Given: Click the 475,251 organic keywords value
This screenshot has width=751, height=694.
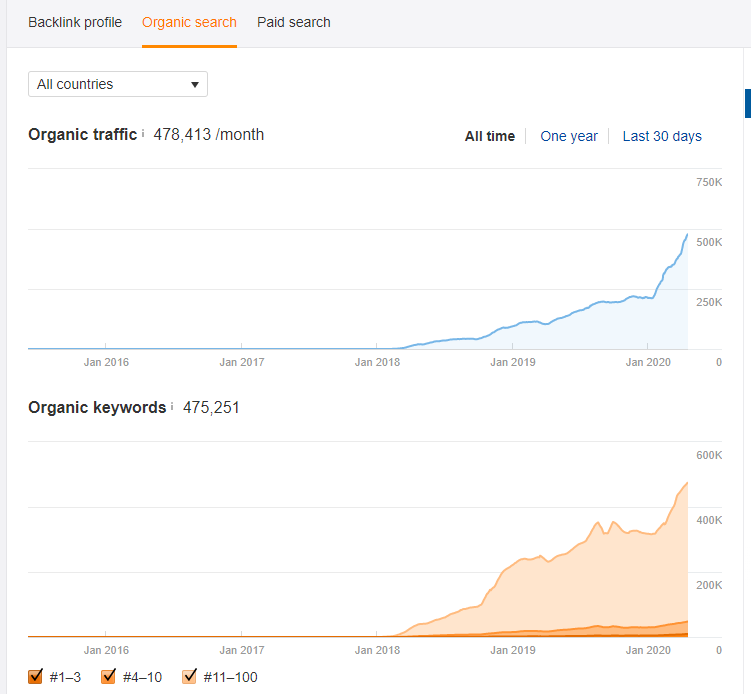Looking at the screenshot, I should click(x=211, y=408).
